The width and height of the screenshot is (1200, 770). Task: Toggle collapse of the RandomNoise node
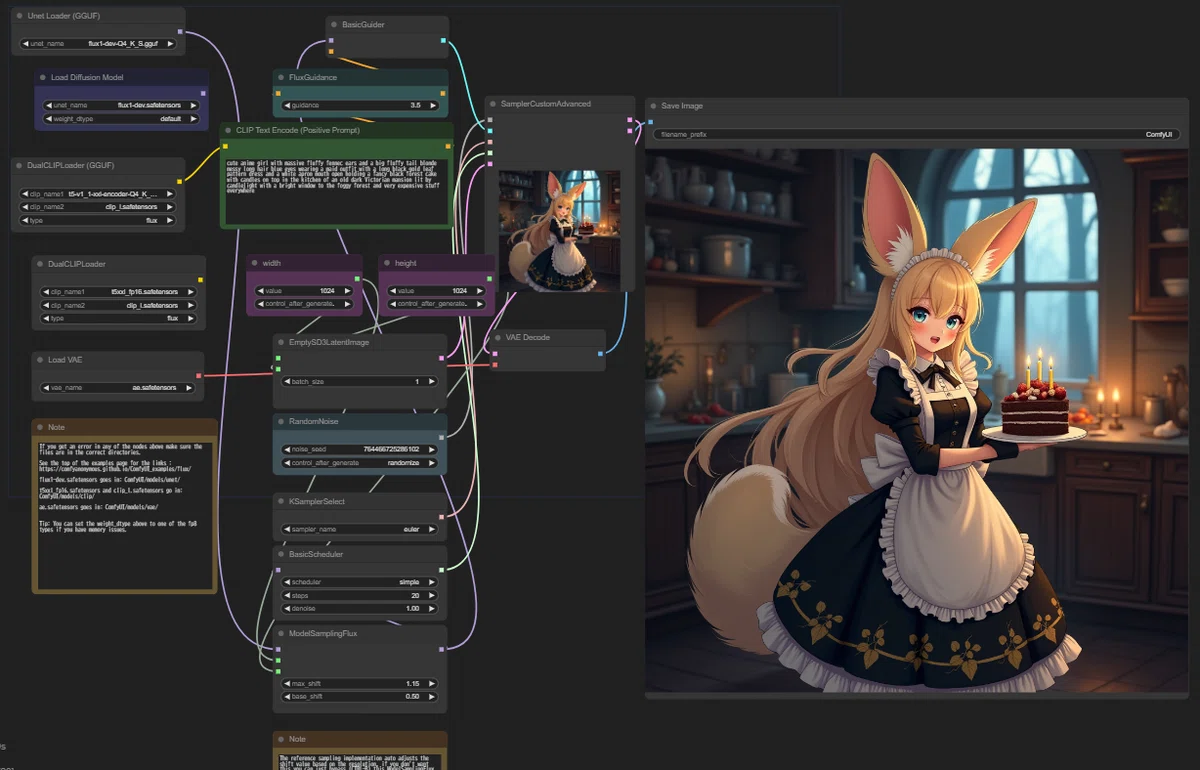coord(281,421)
